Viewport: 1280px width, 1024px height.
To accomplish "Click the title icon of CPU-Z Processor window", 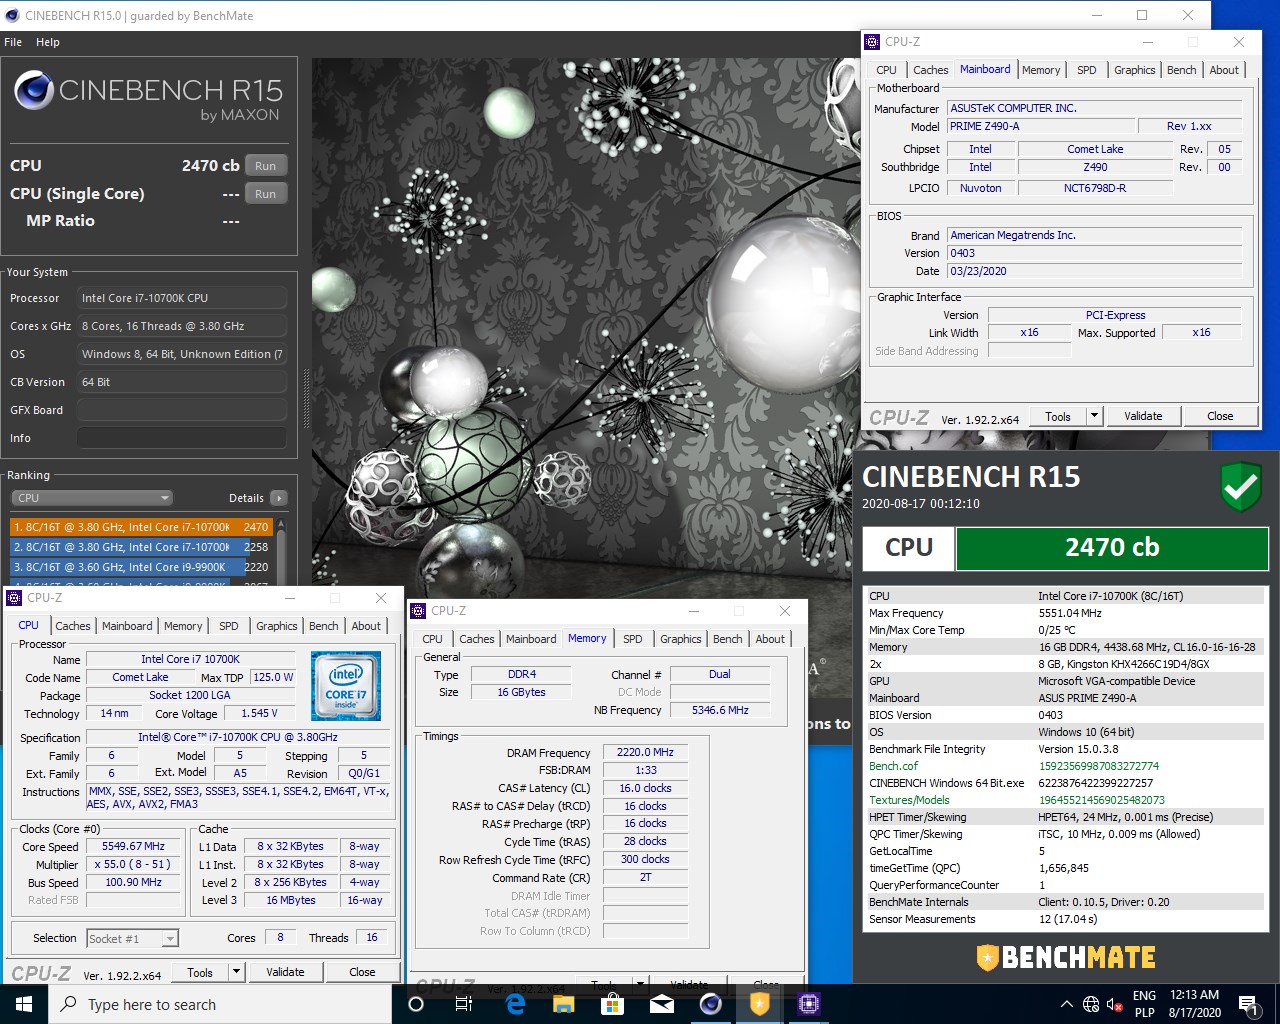I will point(14,598).
